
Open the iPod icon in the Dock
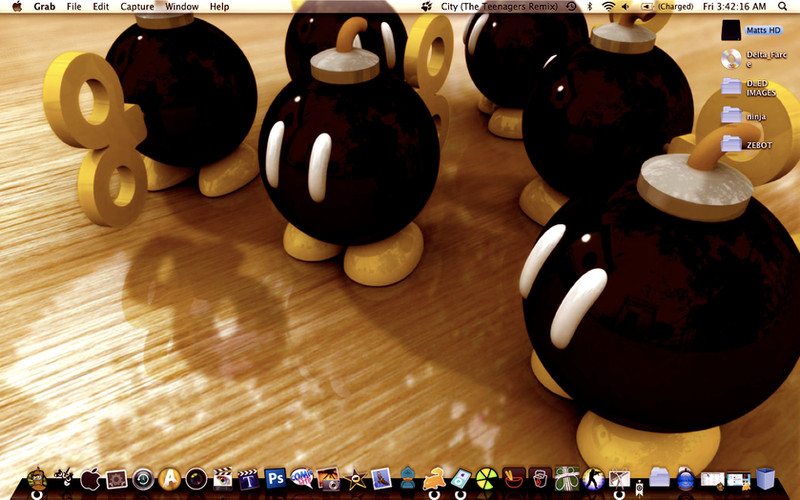(460, 479)
